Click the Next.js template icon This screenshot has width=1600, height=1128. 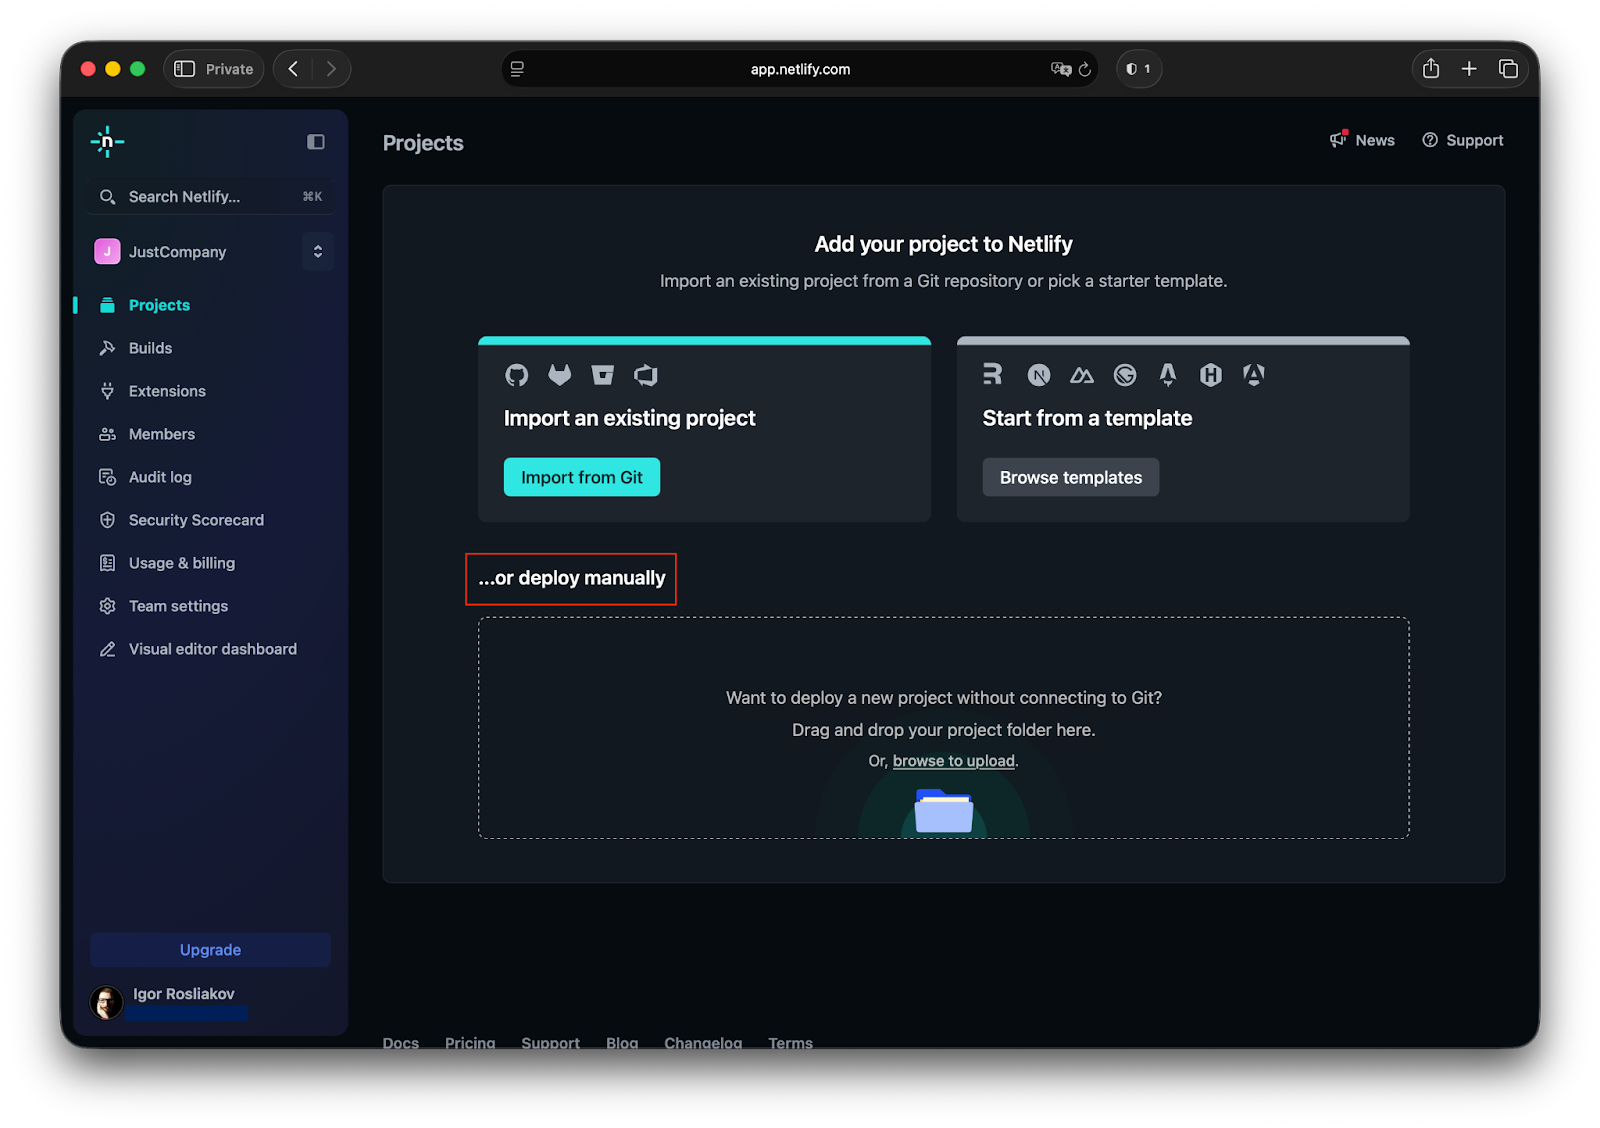coord(1039,375)
